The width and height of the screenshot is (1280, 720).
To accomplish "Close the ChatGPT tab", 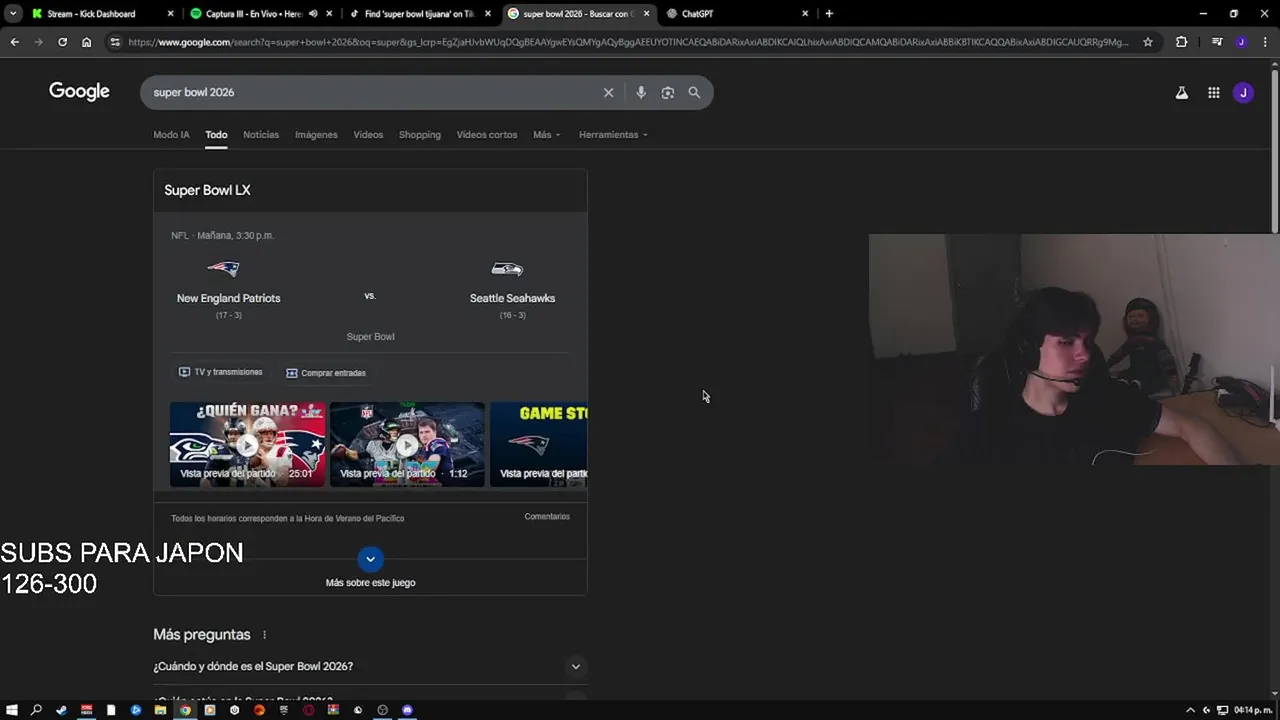I will point(805,14).
